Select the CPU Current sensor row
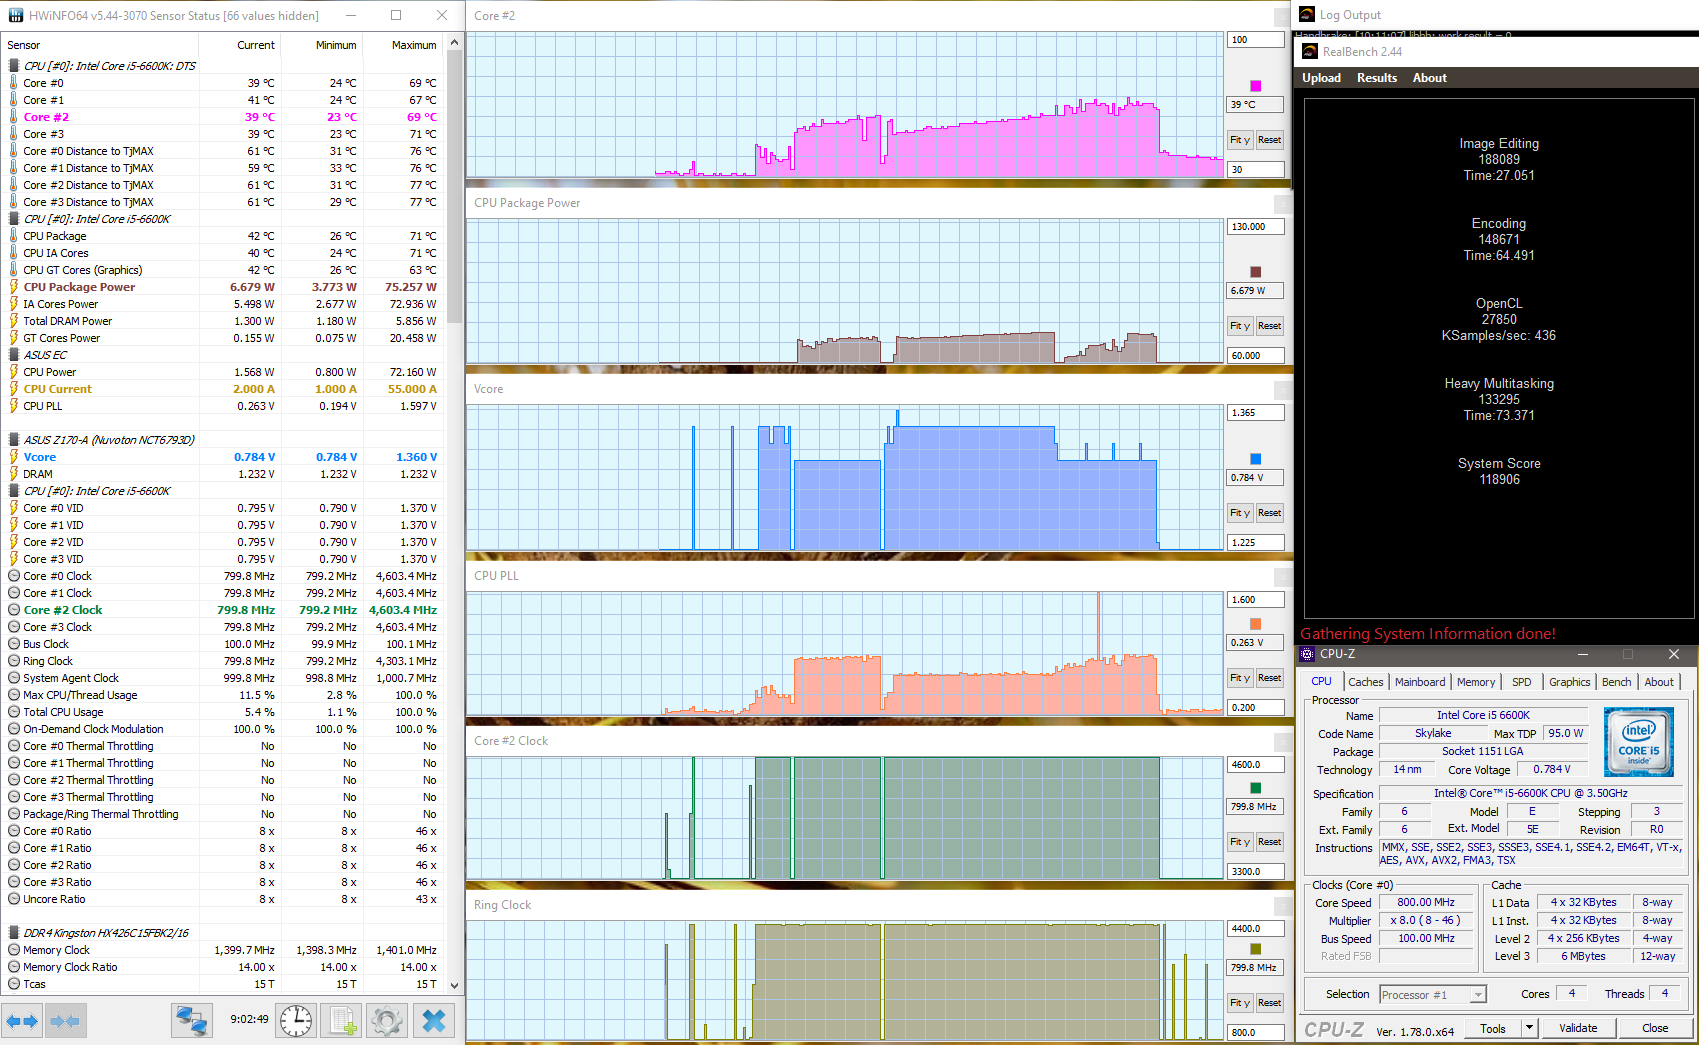Viewport: 1699px width, 1045px height. (222, 389)
